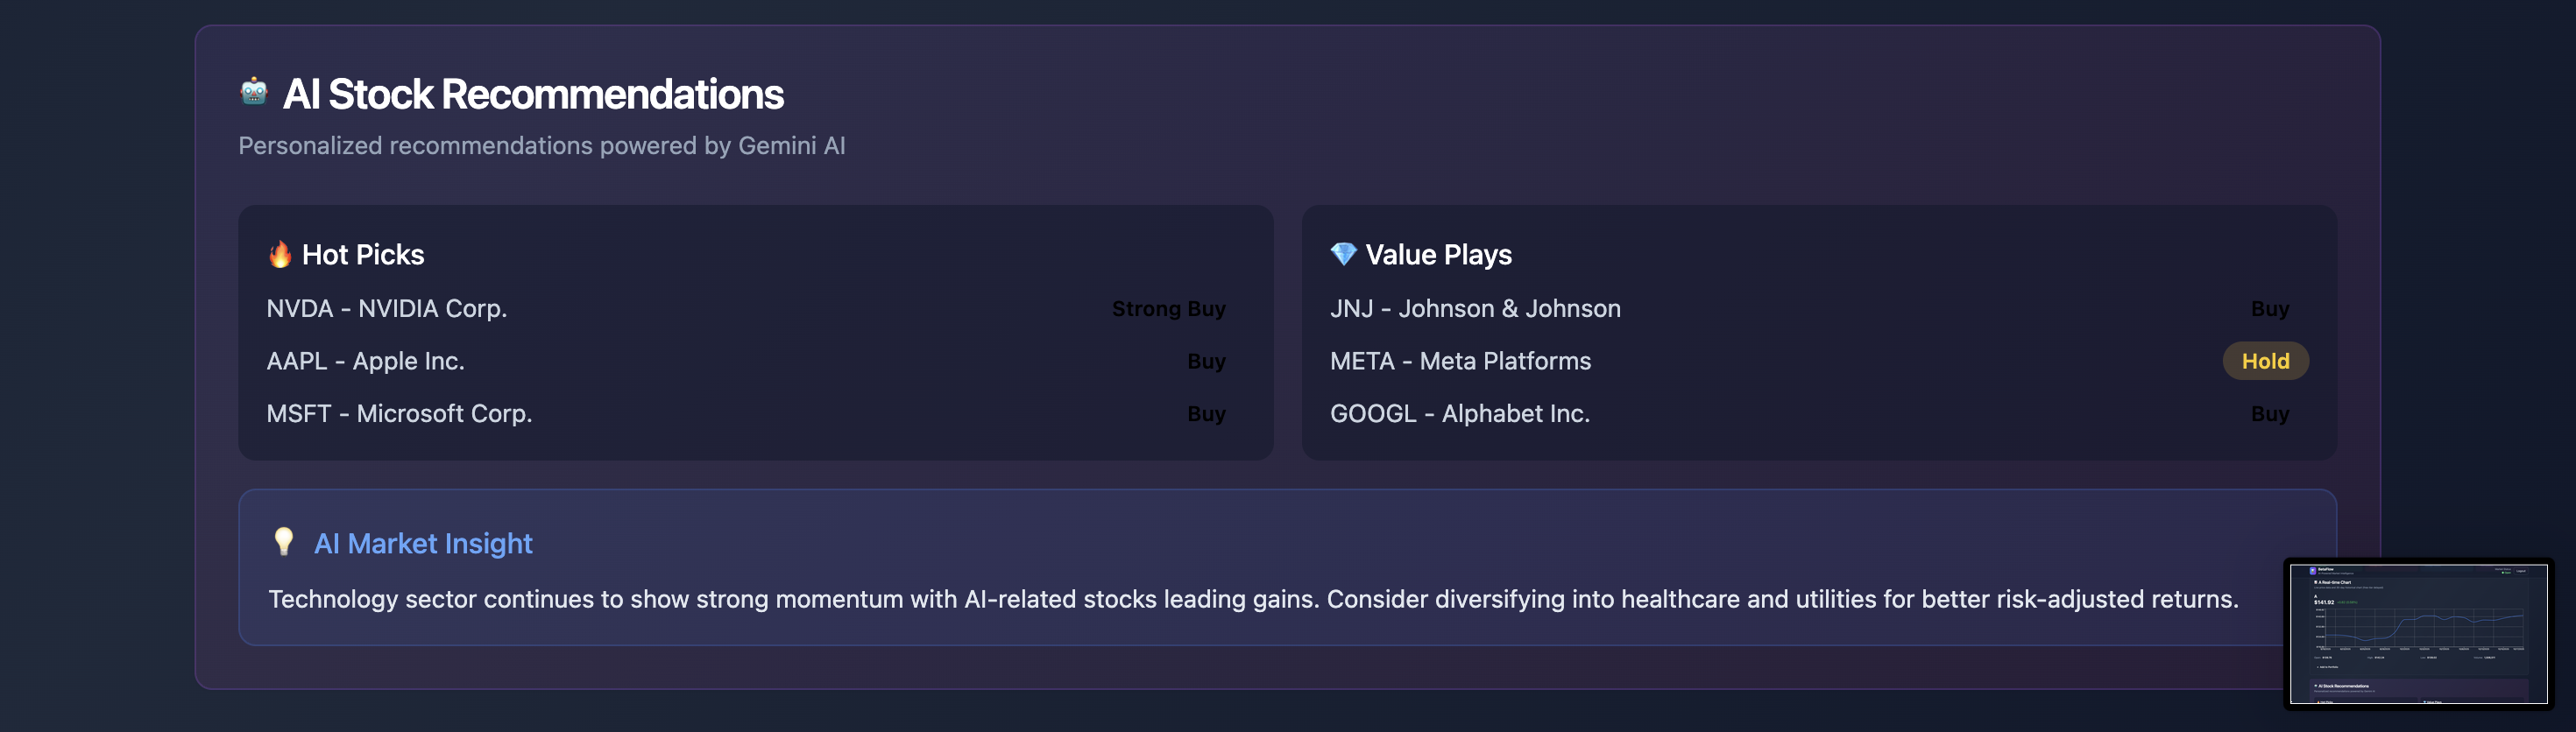Open JNJ - Johnson & Johnson entry
2576x732 pixels.
click(x=1475, y=309)
